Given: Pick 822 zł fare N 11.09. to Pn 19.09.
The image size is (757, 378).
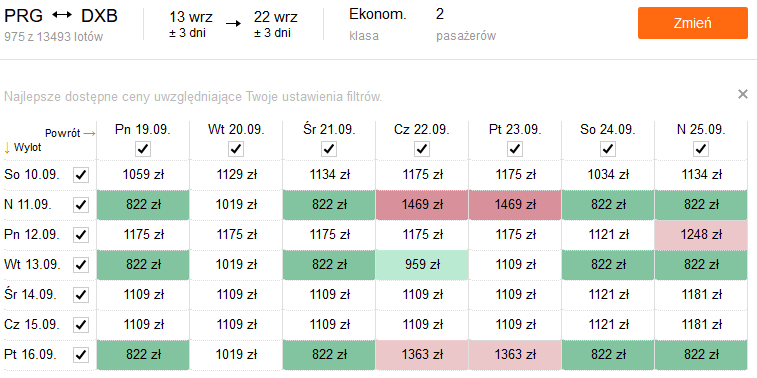Looking at the screenshot, I should [x=143, y=205].
